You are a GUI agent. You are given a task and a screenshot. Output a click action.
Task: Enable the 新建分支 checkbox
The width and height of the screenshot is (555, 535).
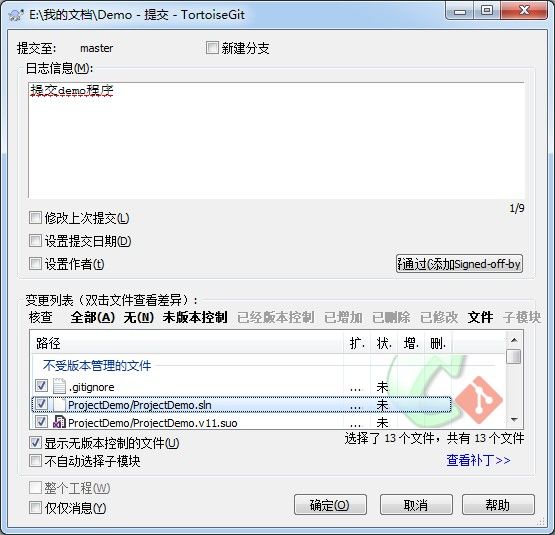coord(212,47)
